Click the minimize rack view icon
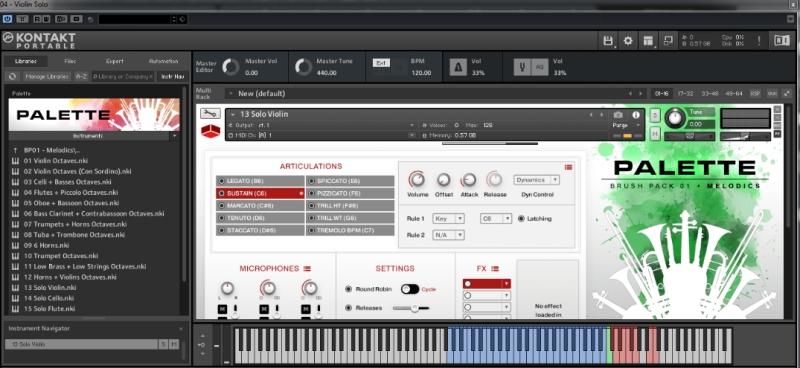This screenshot has height=368, width=800. point(667,41)
